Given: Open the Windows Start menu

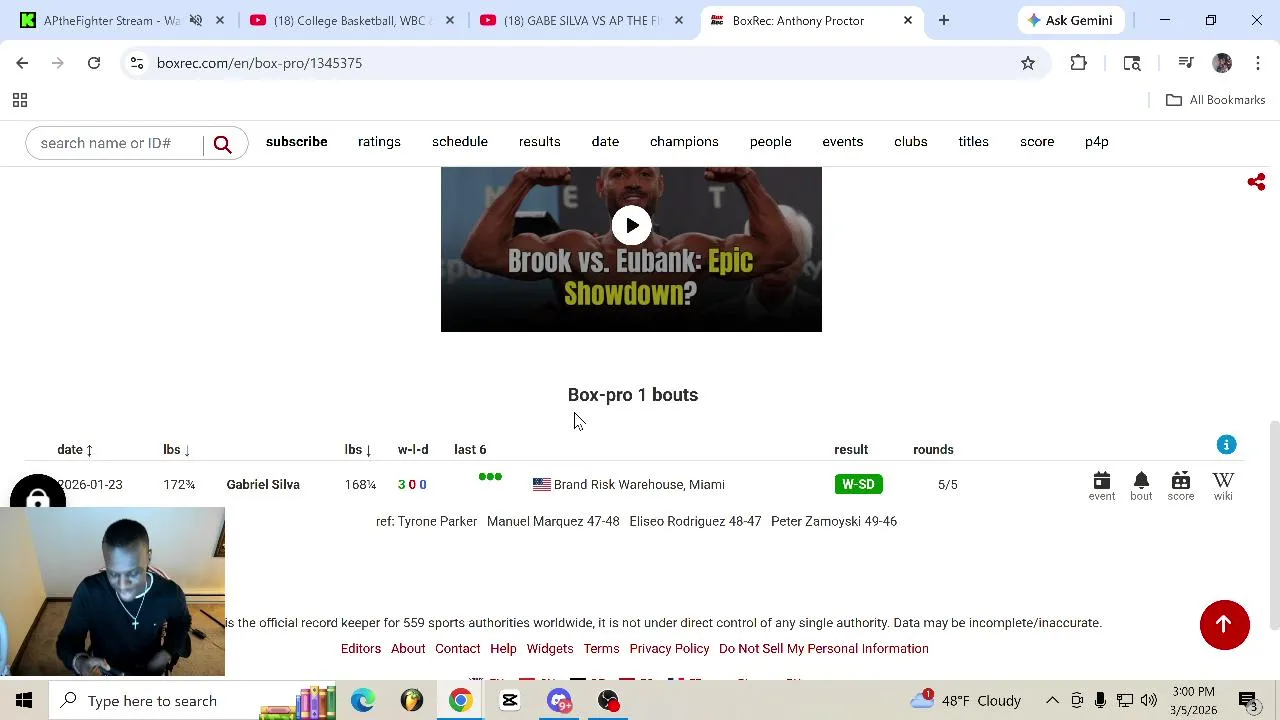Looking at the screenshot, I should point(24,700).
